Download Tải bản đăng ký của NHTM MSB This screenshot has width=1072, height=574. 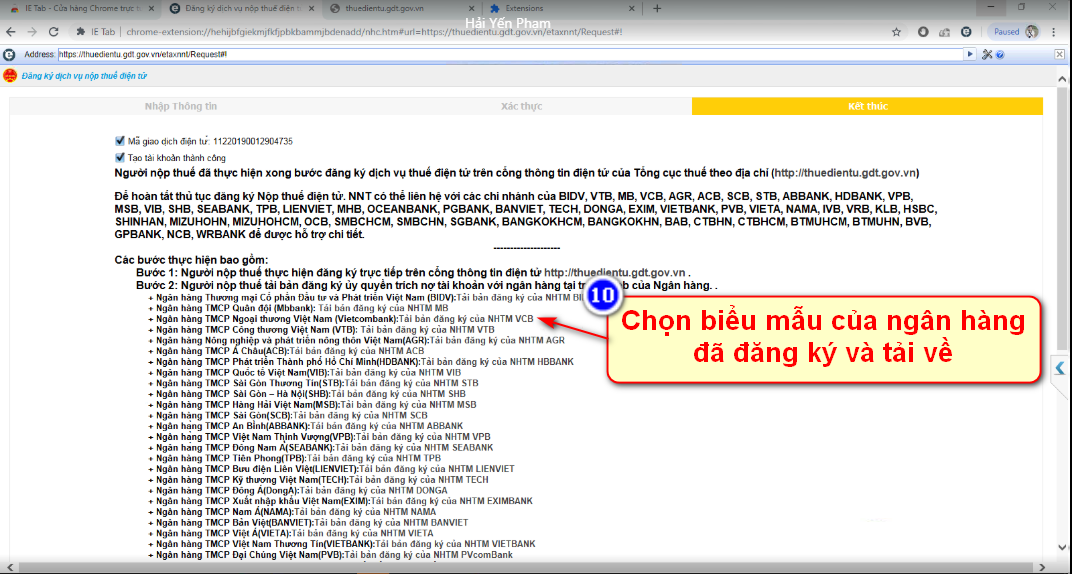pos(409,405)
